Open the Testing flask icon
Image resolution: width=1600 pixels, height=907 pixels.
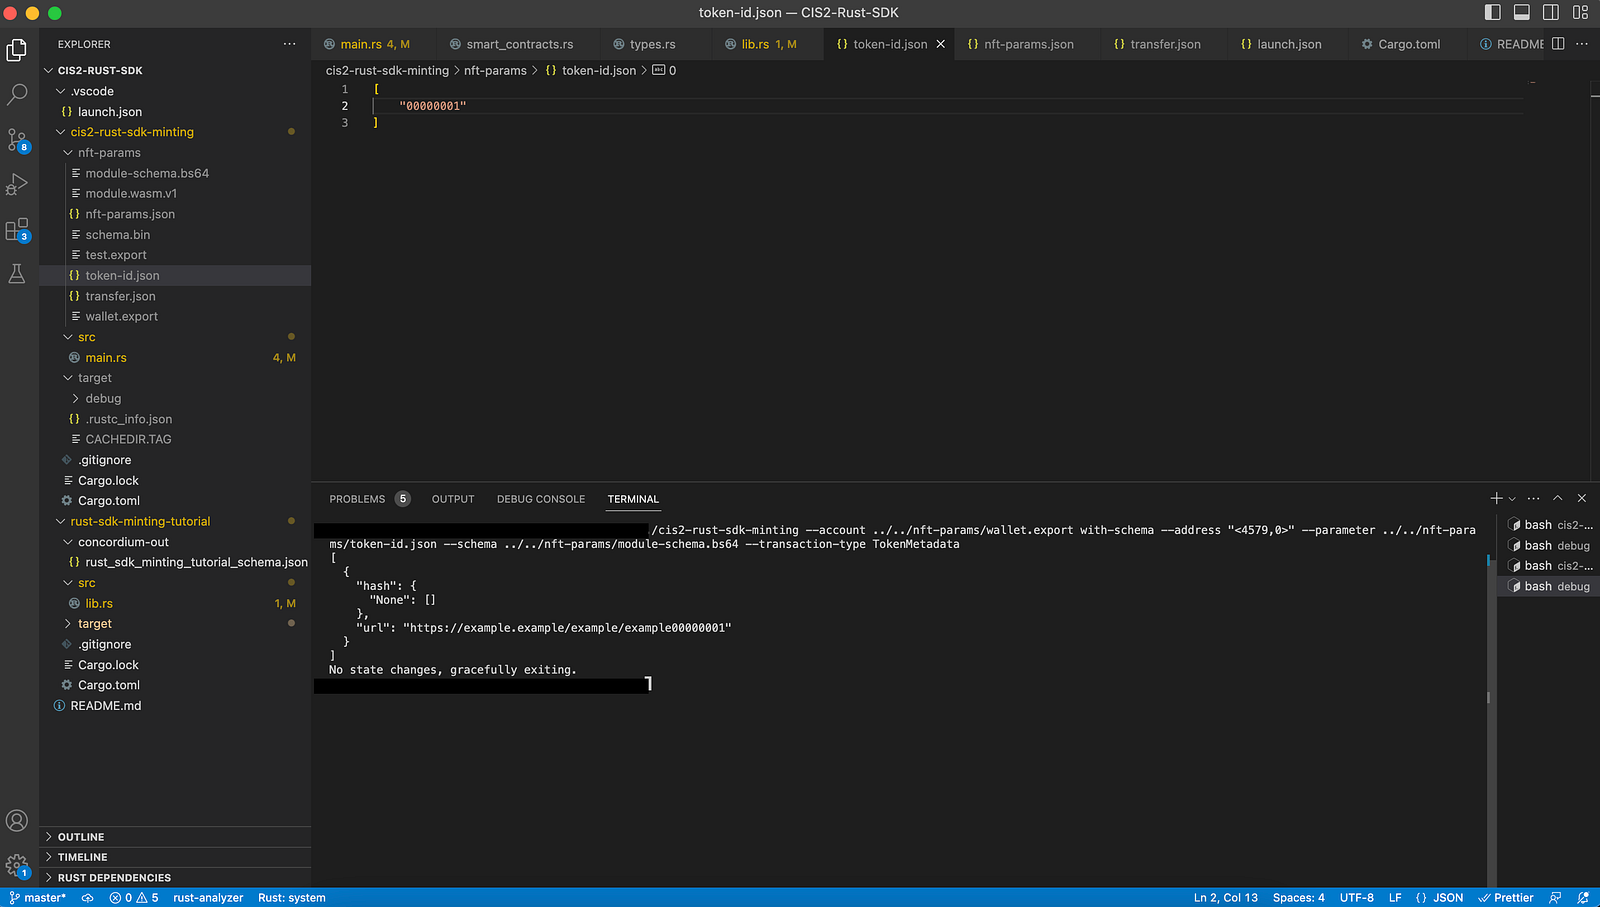point(17,274)
